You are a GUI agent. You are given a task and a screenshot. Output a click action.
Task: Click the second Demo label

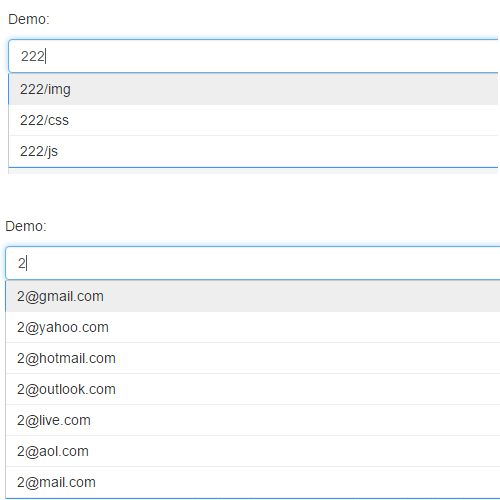[26, 226]
